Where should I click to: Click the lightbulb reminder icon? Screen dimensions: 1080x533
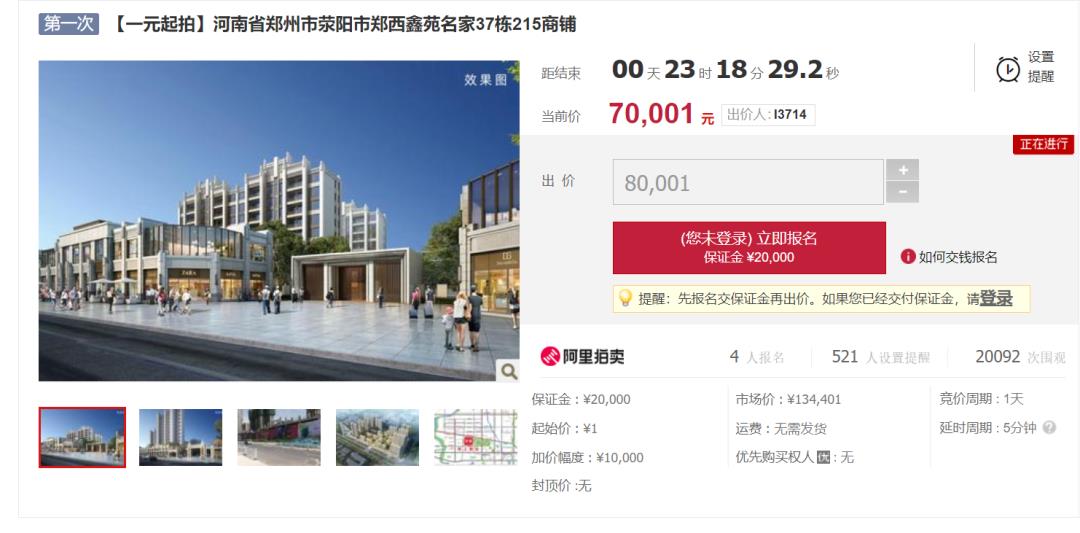click(x=625, y=298)
